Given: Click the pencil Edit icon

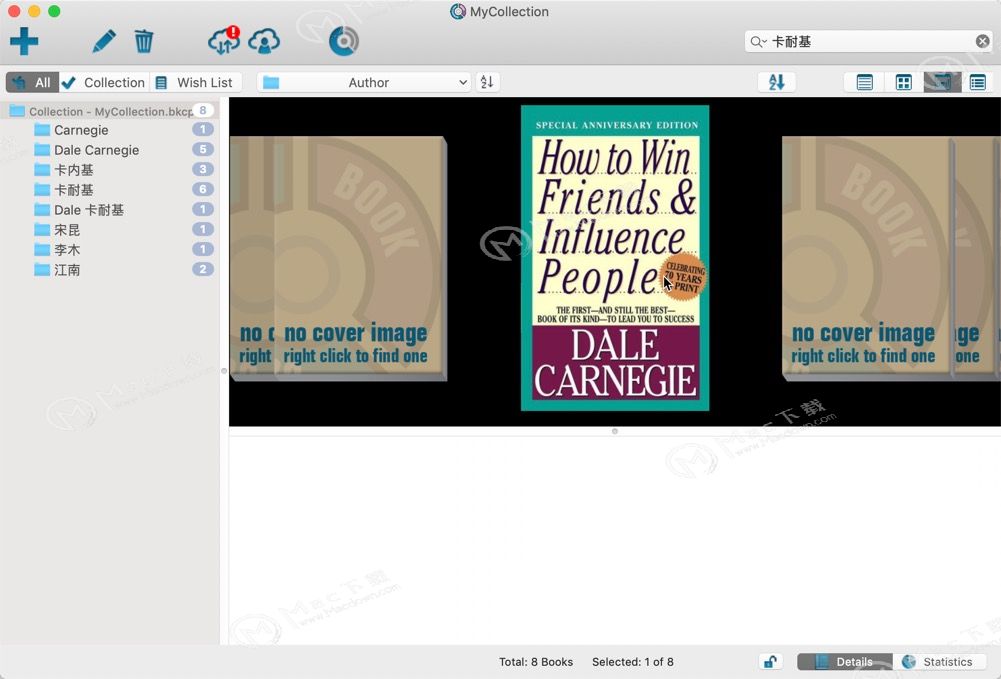Looking at the screenshot, I should (104, 41).
